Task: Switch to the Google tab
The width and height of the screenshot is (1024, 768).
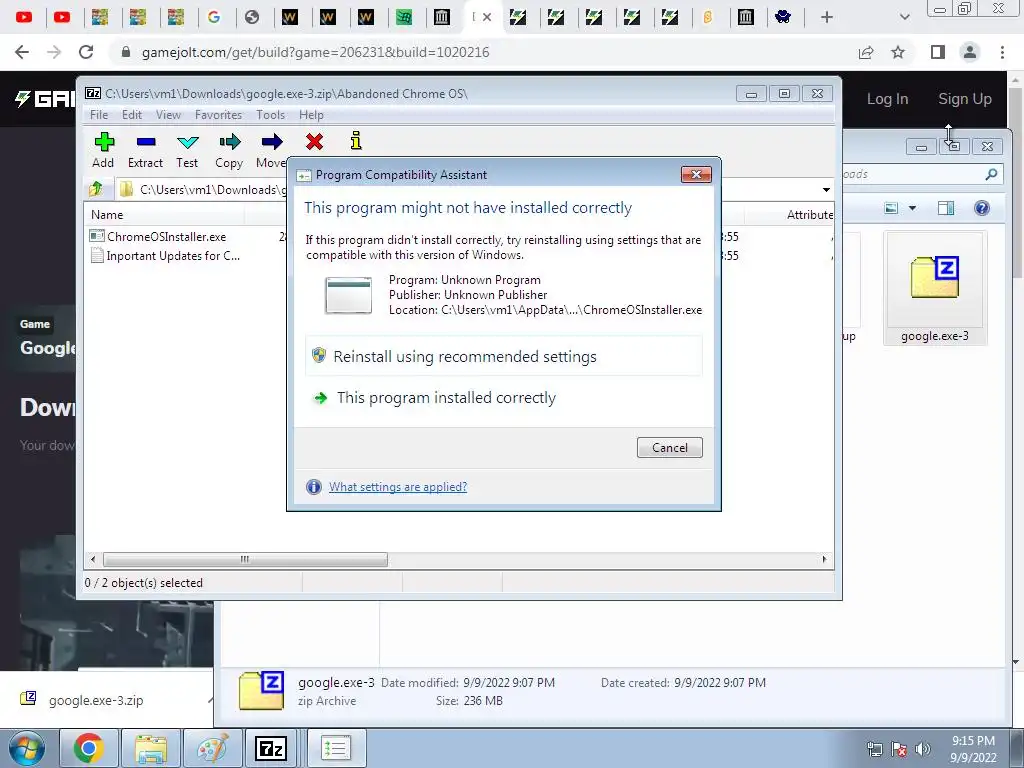Action: click(214, 18)
